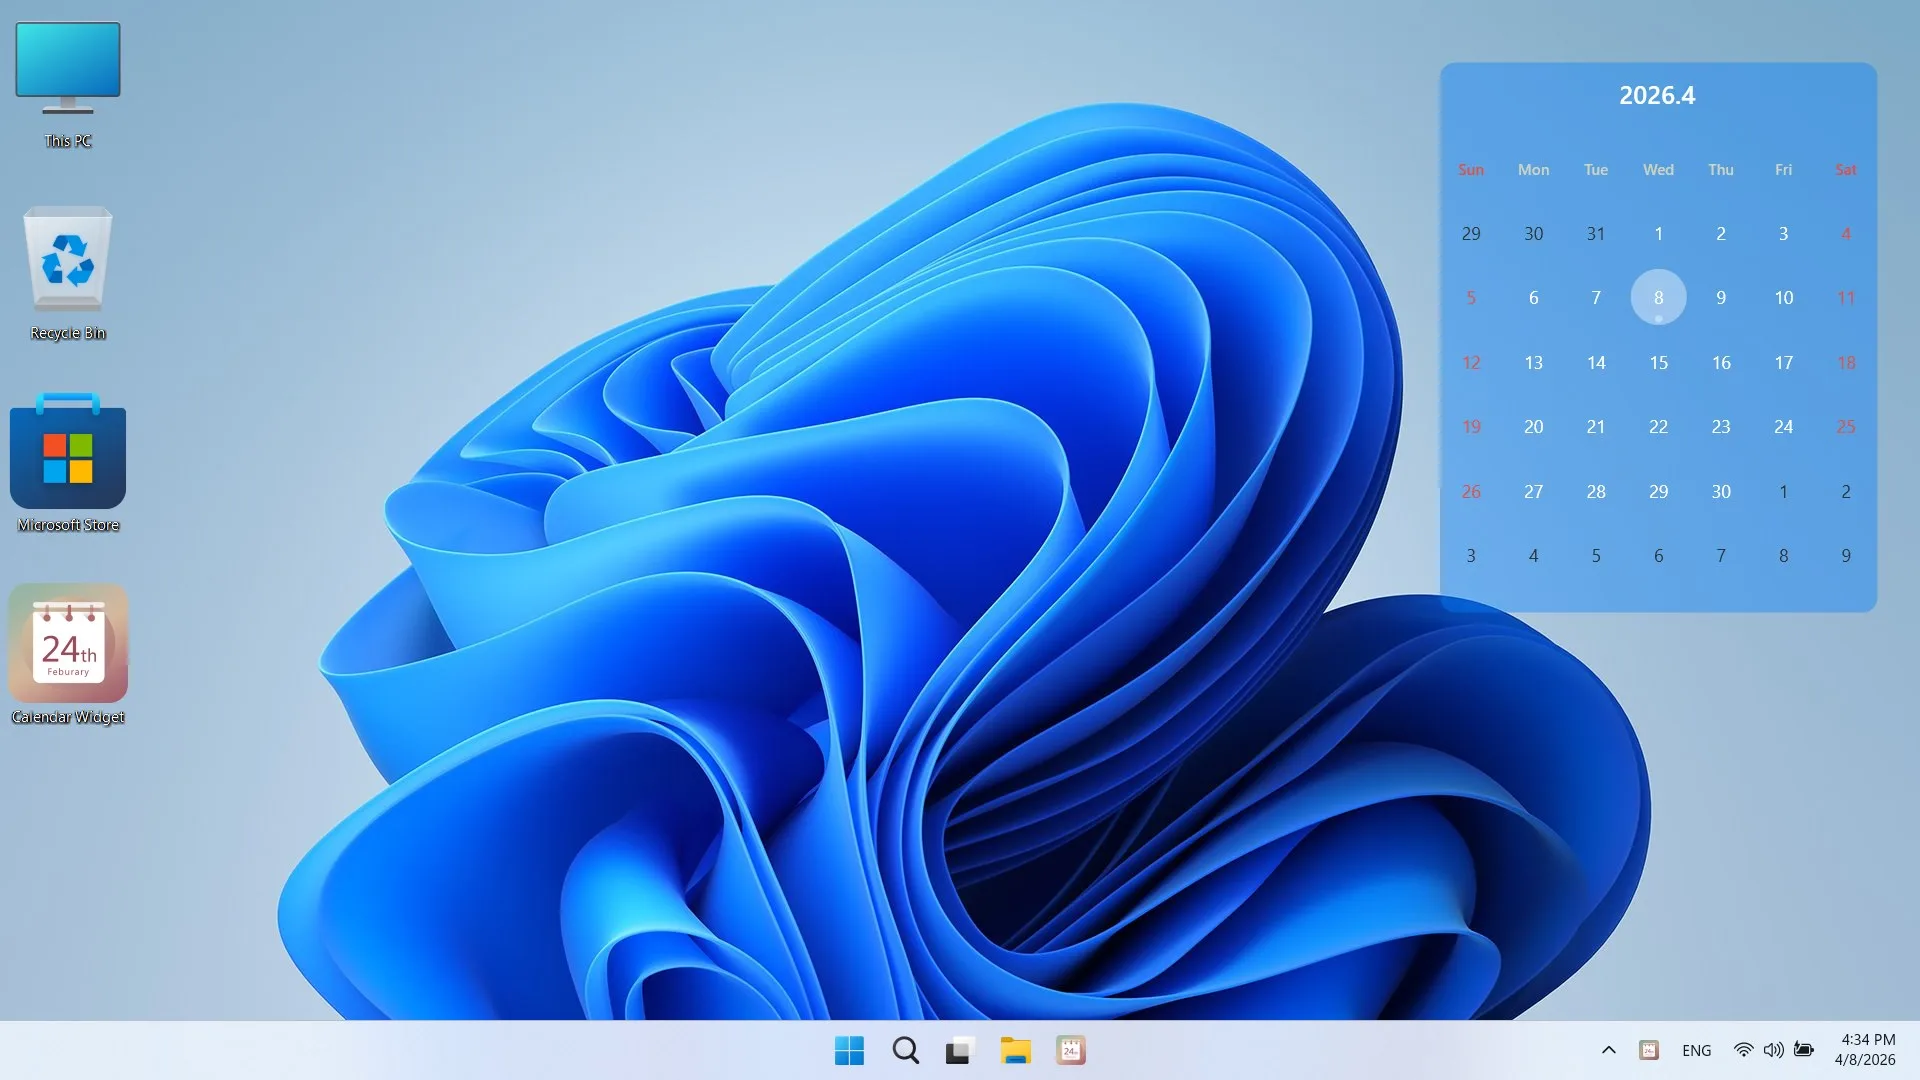This screenshot has width=1920, height=1080.
Task: Select today's date 8 highlighted in calendar
Action: pos(1658,297)
